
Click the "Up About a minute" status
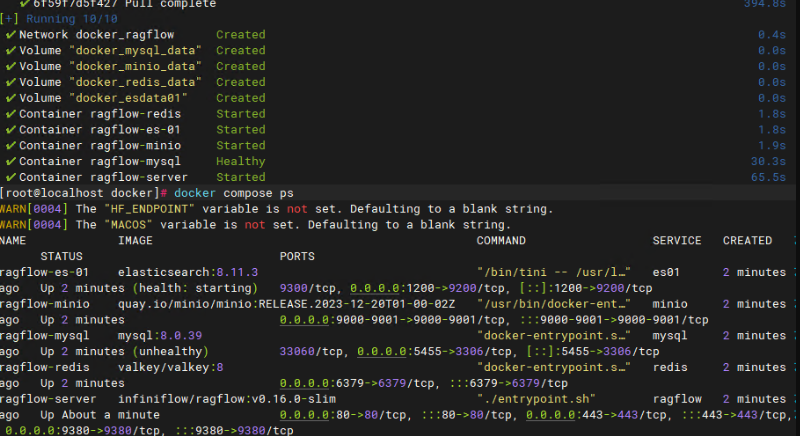click(100, 414)
